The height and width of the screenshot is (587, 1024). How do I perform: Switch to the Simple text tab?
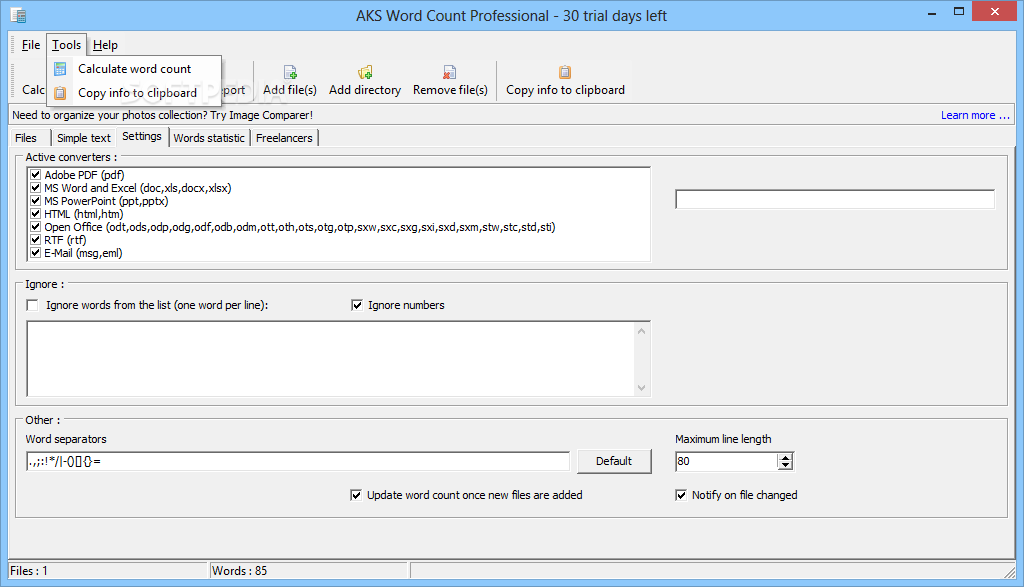coord(84,138)
